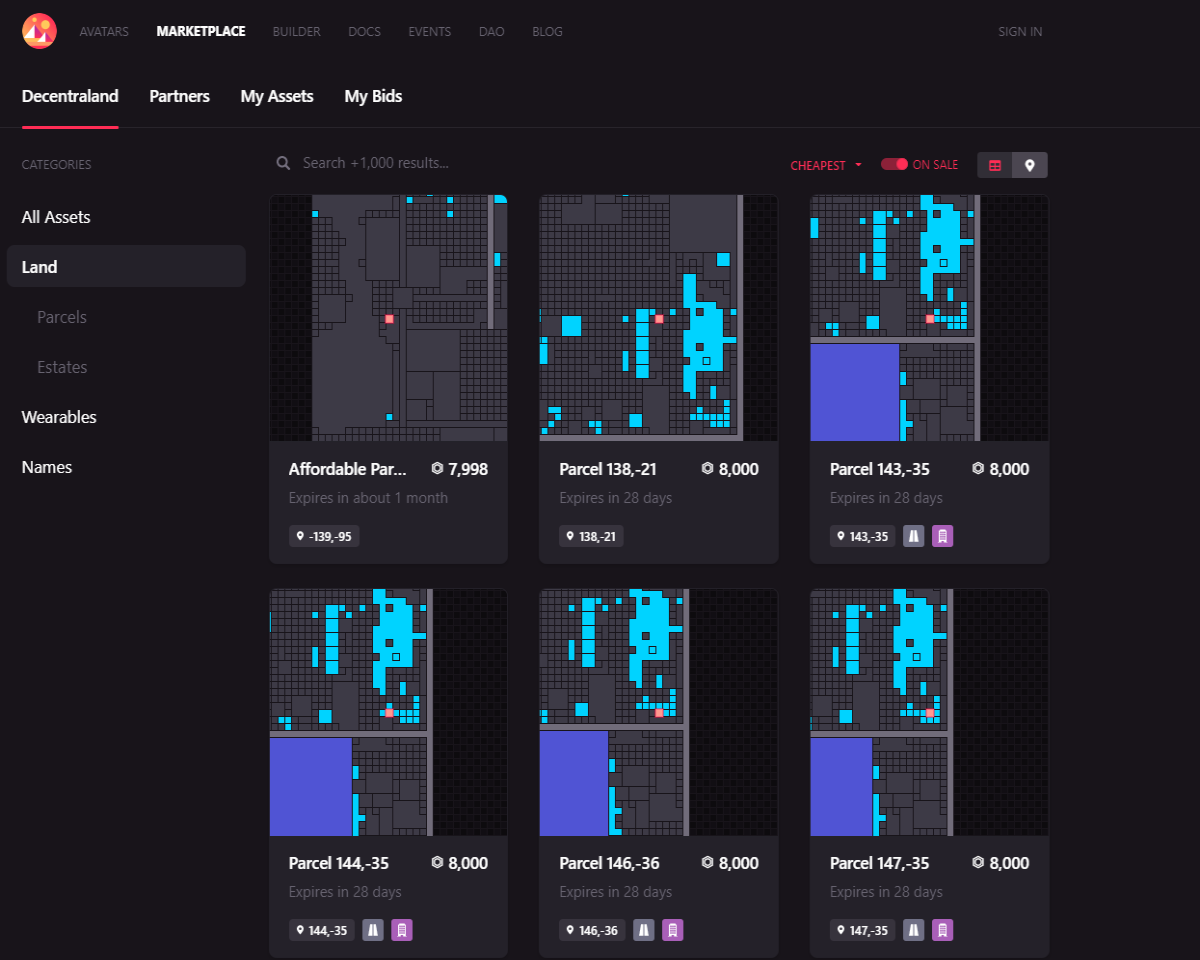
Task: Switch to grid view icon
Action: point(995,165)
